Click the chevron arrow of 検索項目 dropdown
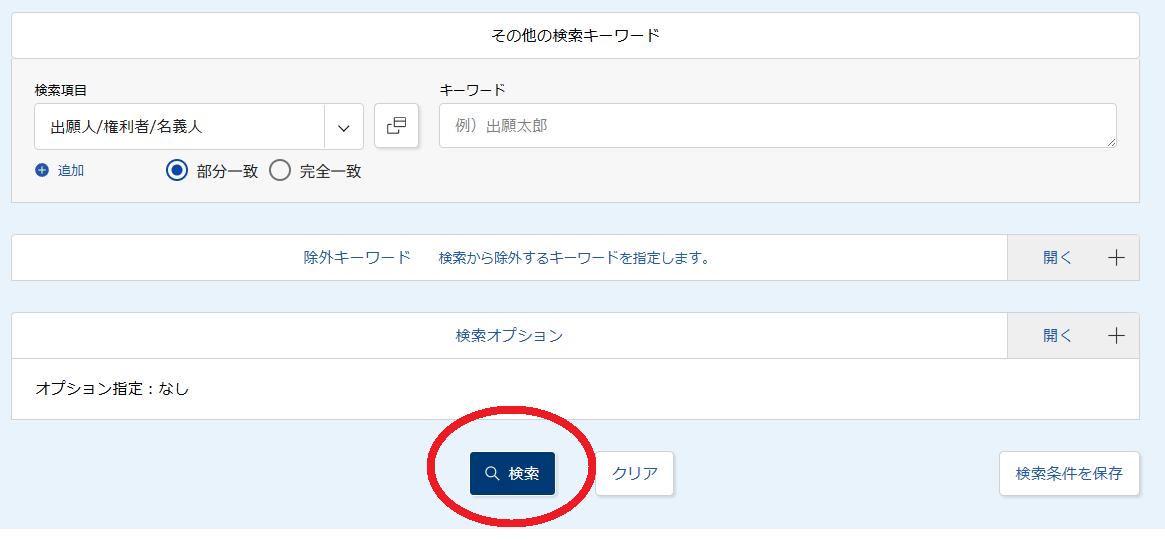 click(343, 128)
